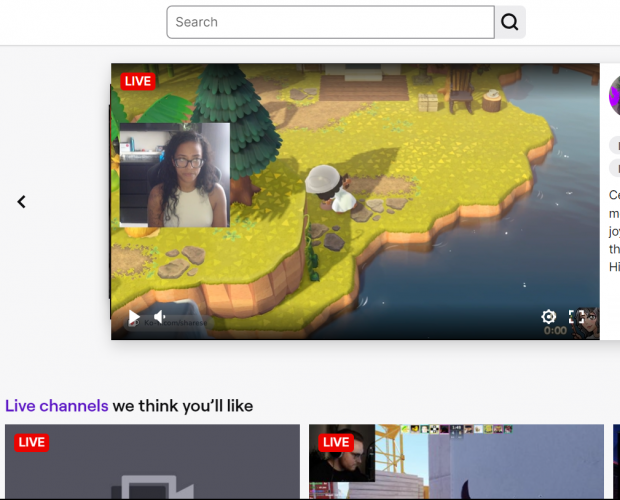This screenshot has width=620, height=500.
Task: Click the LIVE badge on featured stream
Action: [x=138, y=81]
